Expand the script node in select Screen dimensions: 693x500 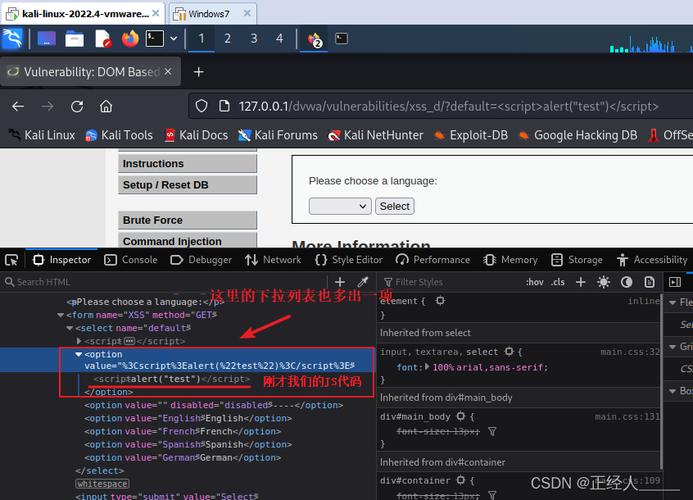pyautogui.click(x=79, y=341)
